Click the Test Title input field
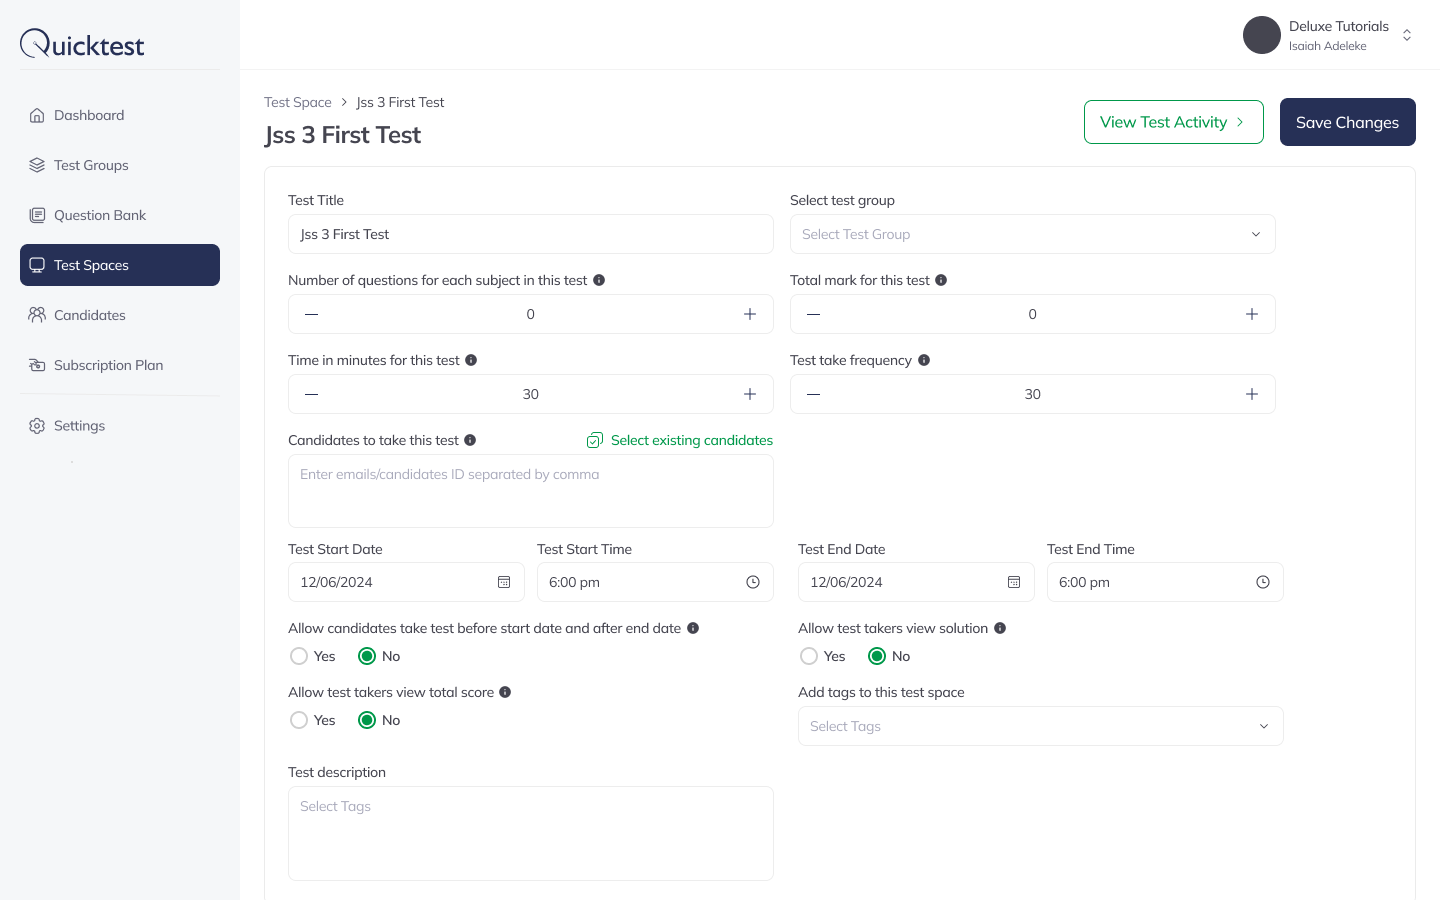1440x900 pixels. pyautogui.click(x=530, y=234)
